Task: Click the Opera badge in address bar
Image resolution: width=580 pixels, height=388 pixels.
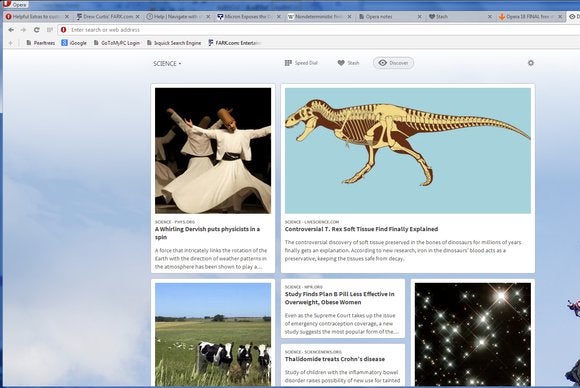Action: 64,30
